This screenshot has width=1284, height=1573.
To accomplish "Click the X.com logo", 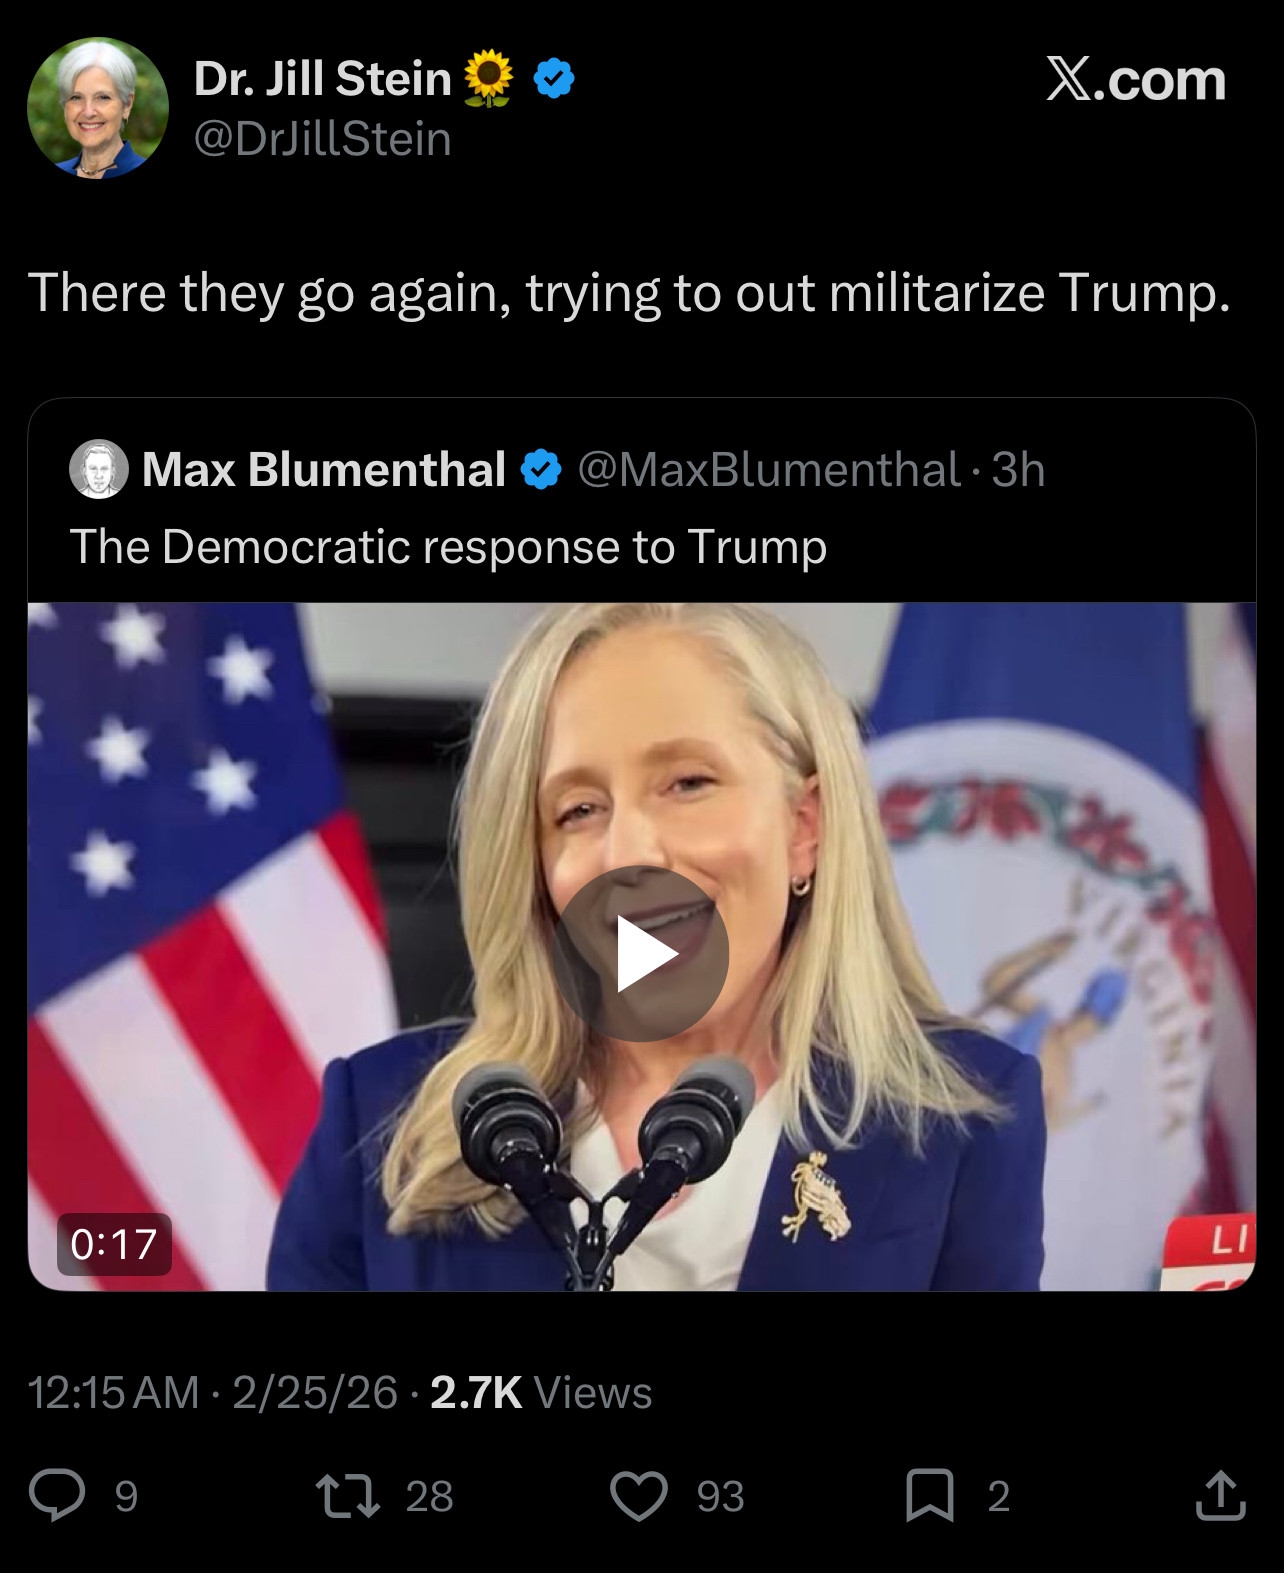I will pos(1135,80).
